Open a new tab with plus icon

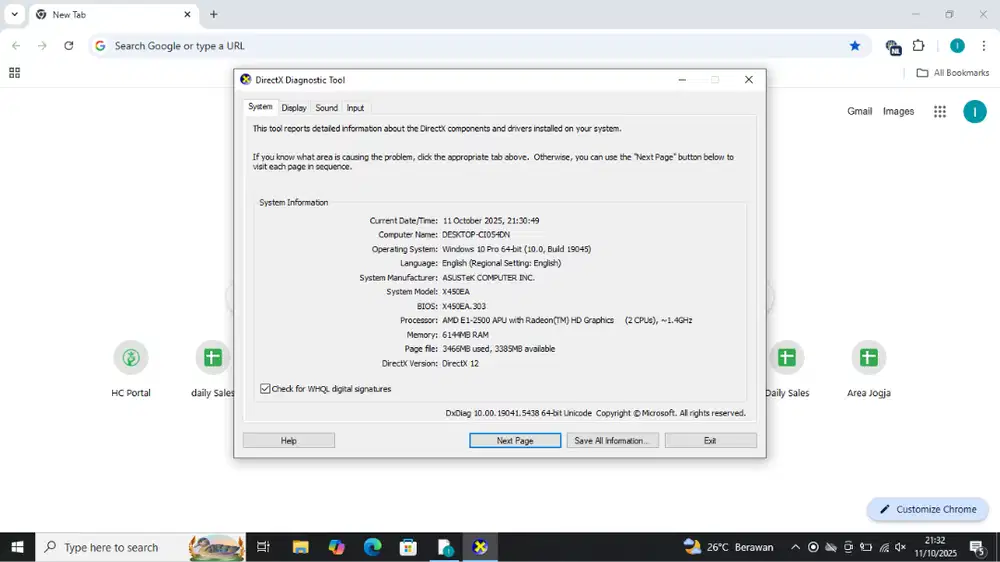pyautogui.click(x=214, y=15)
